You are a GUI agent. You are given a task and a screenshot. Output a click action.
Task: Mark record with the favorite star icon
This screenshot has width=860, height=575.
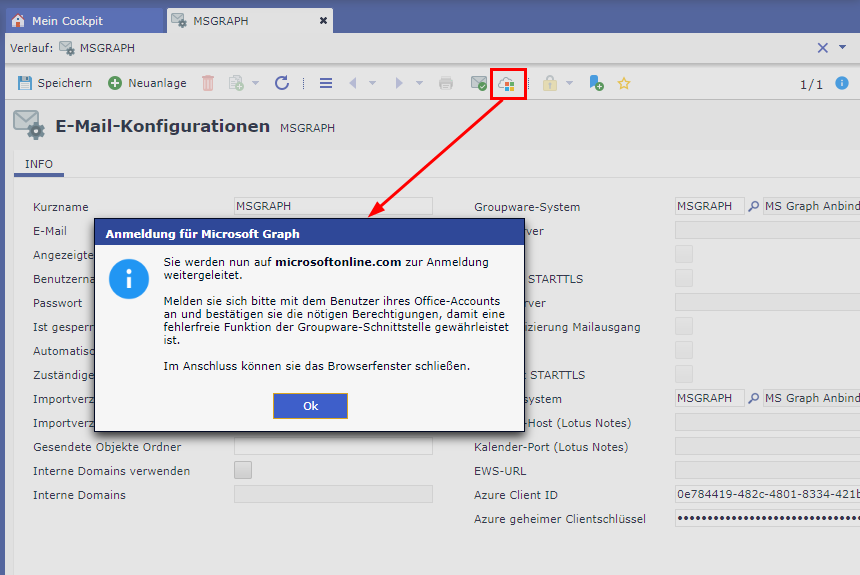[x=624, y=83]
